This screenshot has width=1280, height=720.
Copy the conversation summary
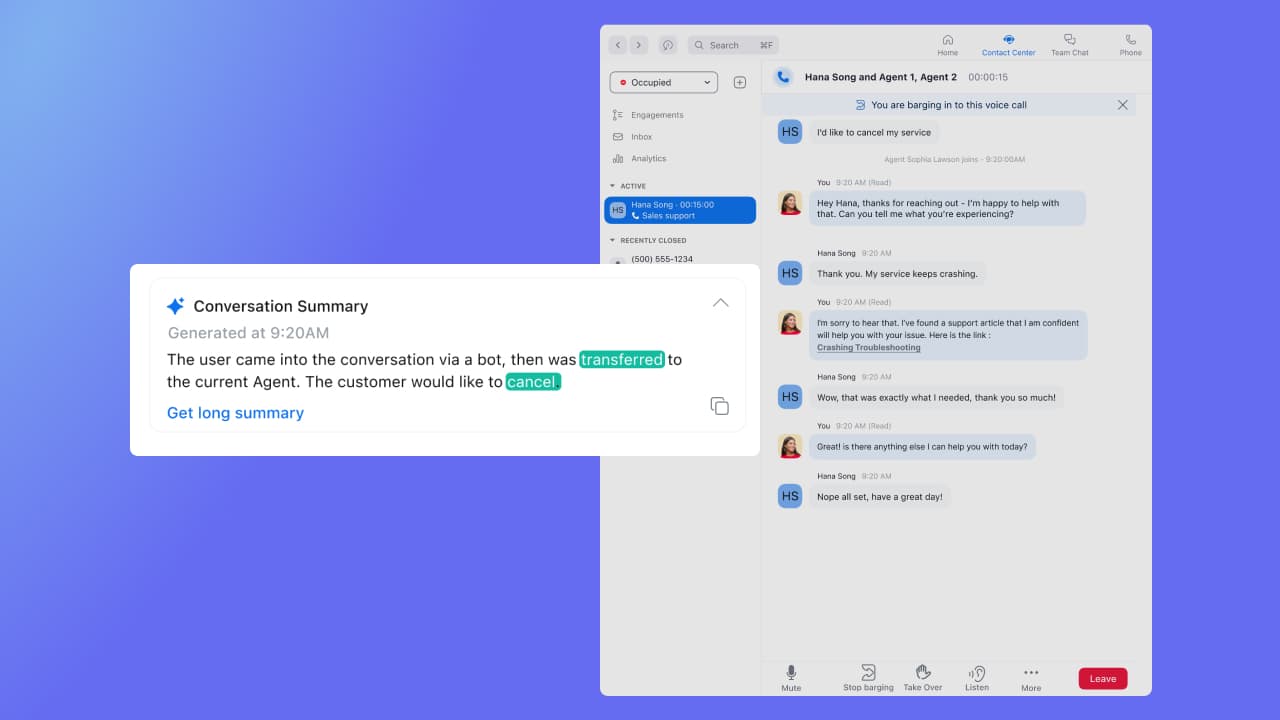719,405
